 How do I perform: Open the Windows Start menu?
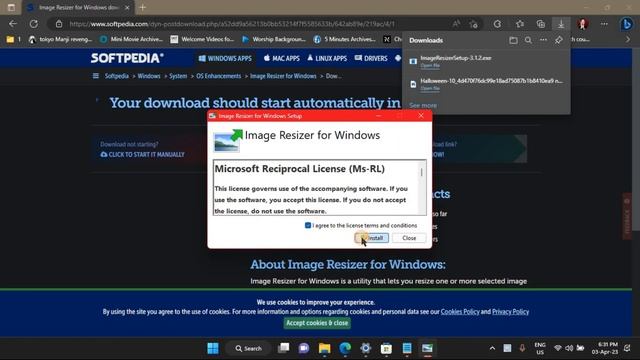[213, 348]
